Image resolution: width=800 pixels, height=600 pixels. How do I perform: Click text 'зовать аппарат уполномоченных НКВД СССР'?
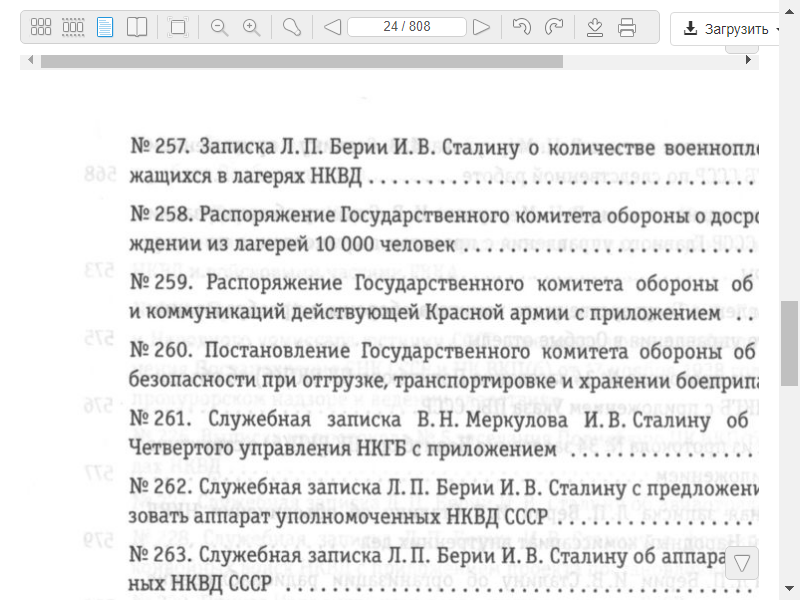(x=338, y=517)
